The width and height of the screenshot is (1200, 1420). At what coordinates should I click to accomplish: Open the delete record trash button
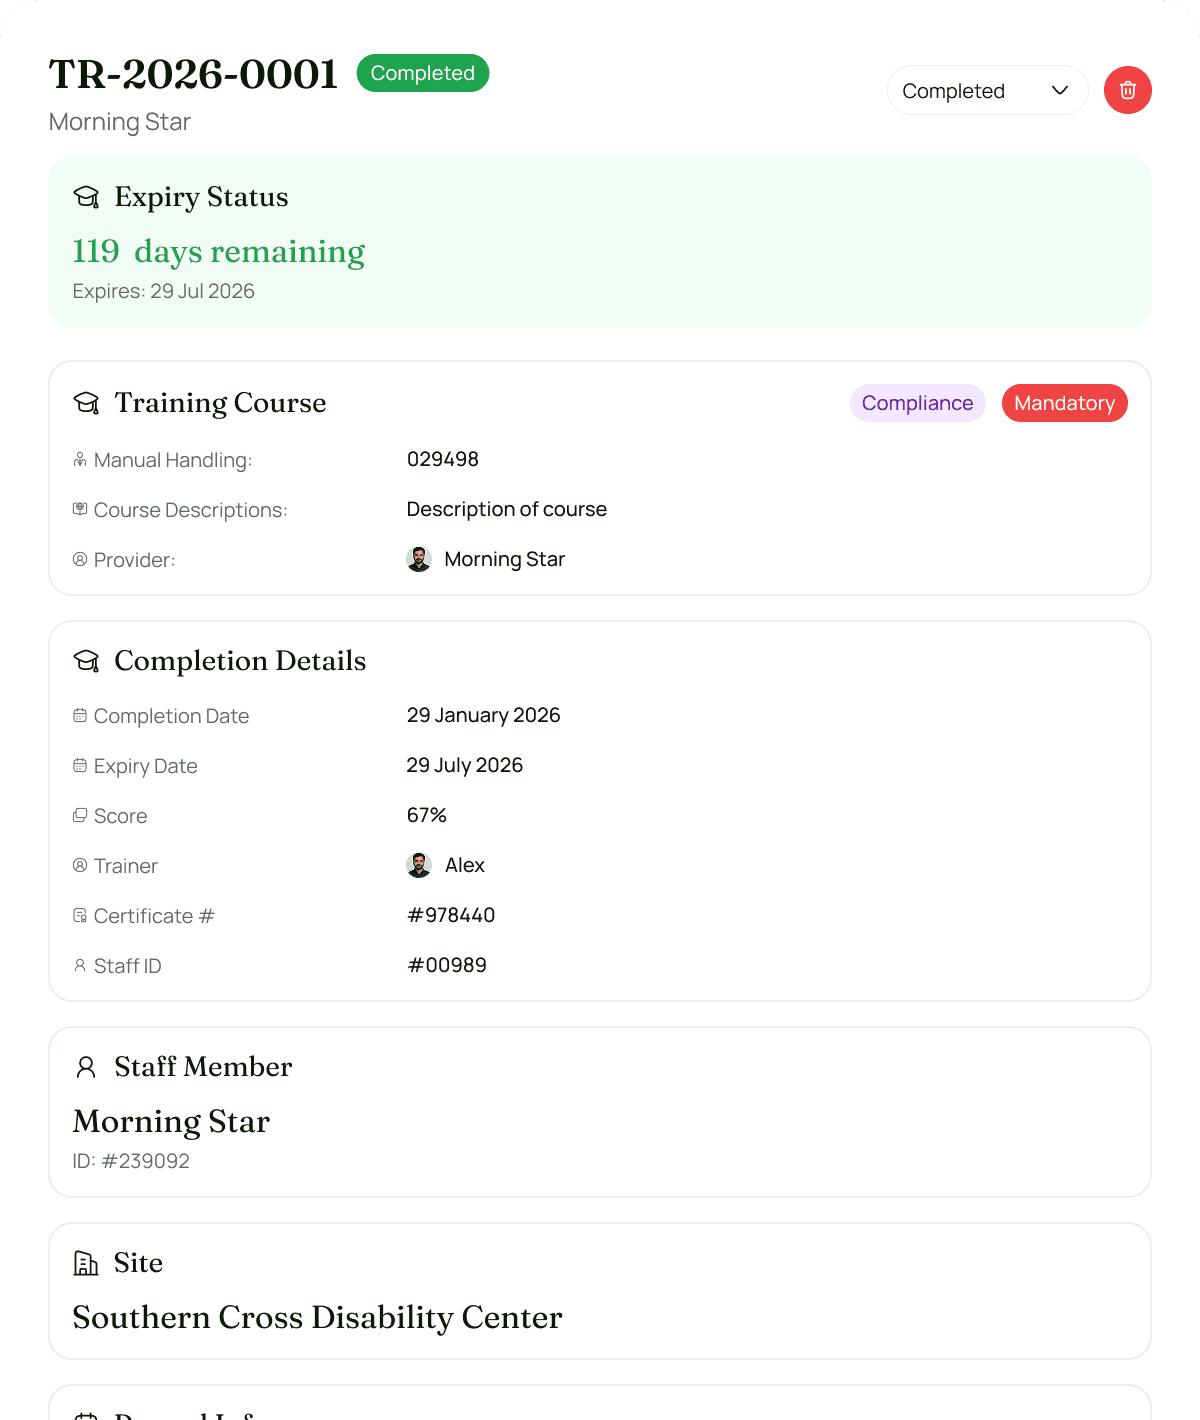coord(1128,90)
